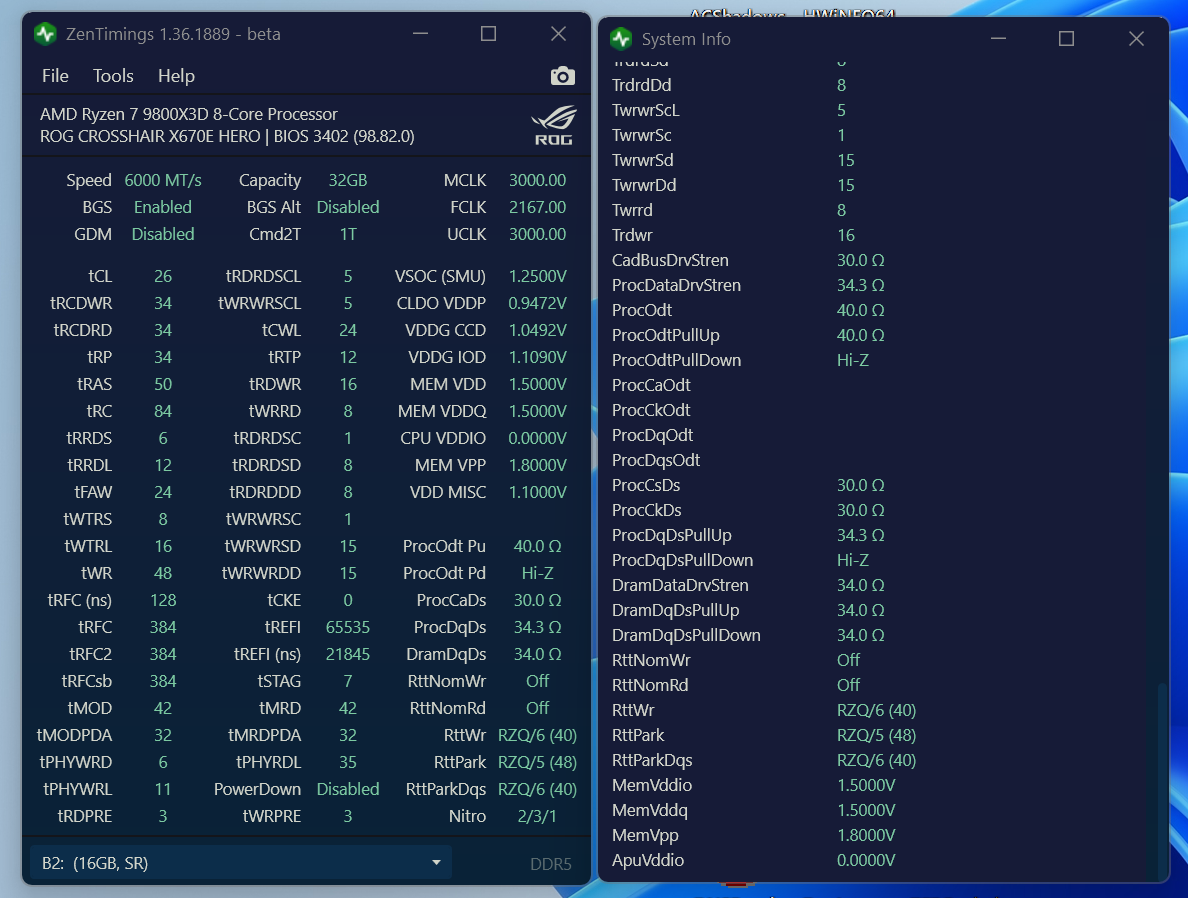The width and height of the screenshot is (1188, 898).
Task: Click the tPHYRDL value 35
Action: [348, 762]
